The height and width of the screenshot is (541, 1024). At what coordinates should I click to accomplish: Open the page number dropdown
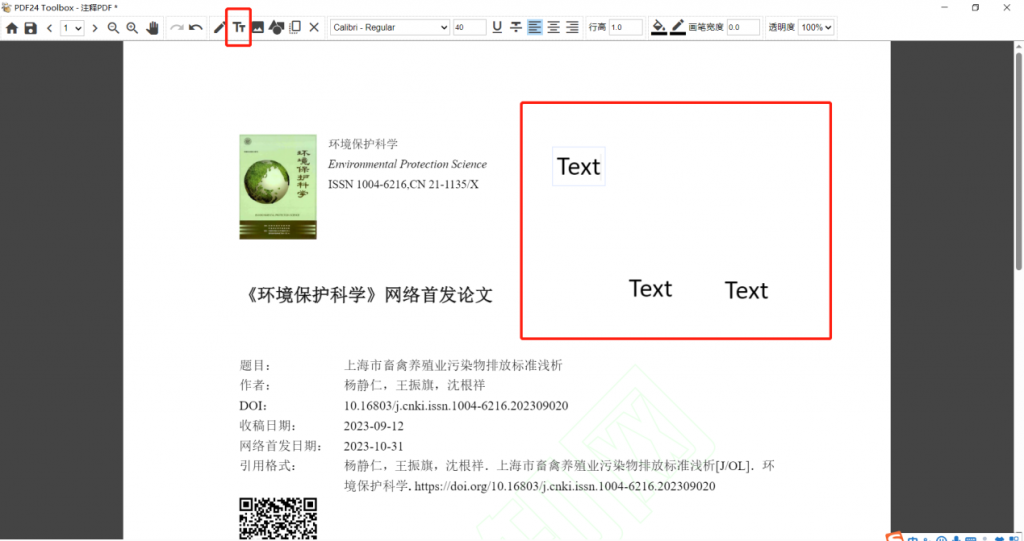pyautogui.click(x=72, y=28)
